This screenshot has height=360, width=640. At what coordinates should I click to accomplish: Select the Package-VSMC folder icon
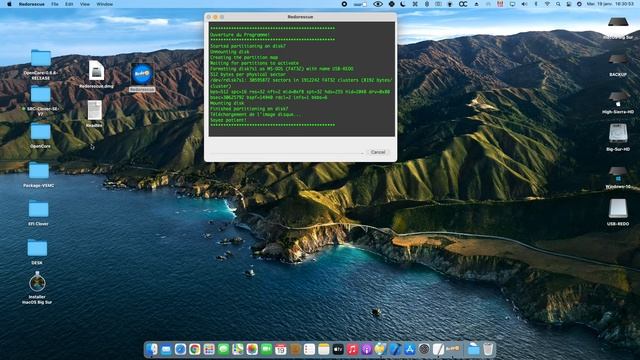(x=39, y=171)
